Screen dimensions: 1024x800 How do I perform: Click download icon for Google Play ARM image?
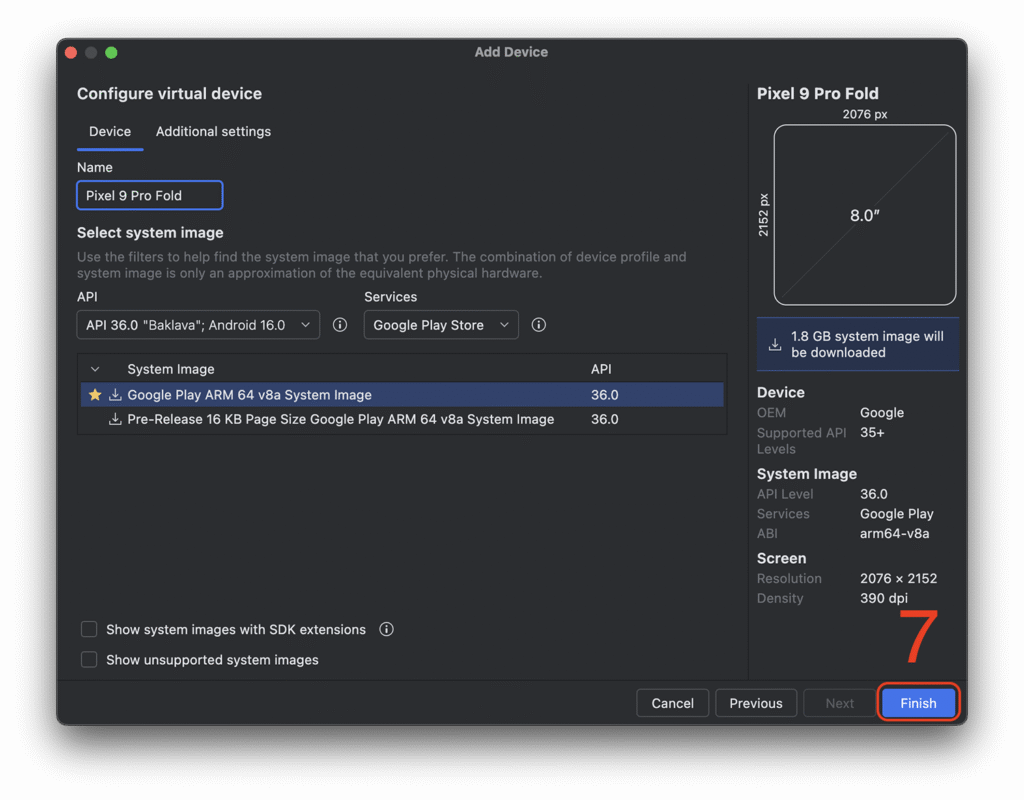115,395
